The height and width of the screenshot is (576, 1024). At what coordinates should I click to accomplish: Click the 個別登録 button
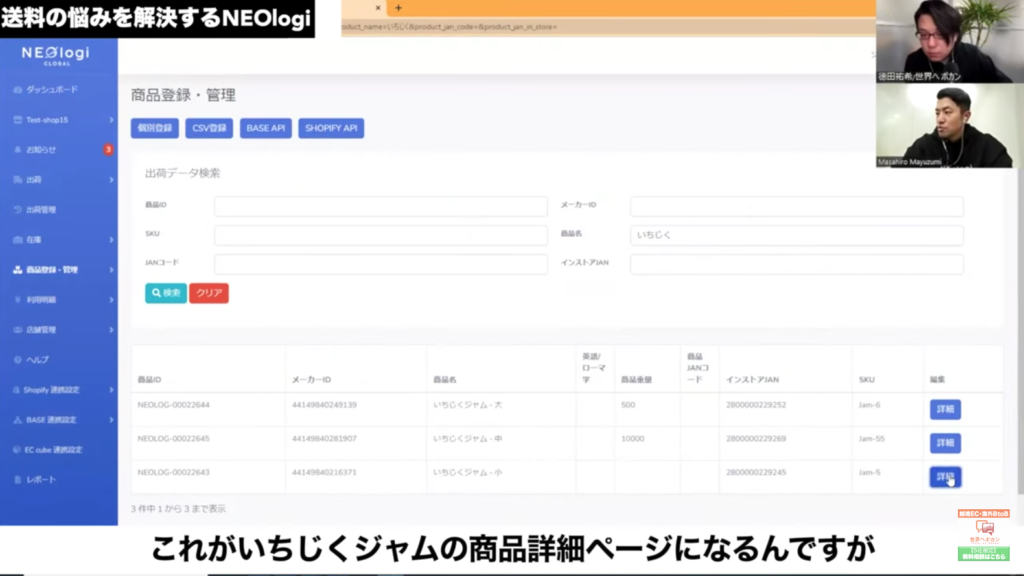tap(155, 128)
